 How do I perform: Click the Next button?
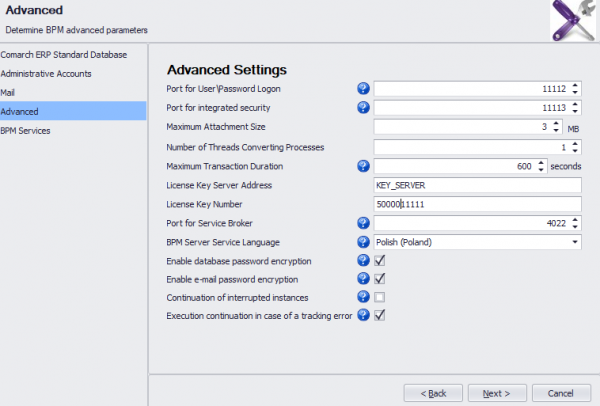coord(497,393)
